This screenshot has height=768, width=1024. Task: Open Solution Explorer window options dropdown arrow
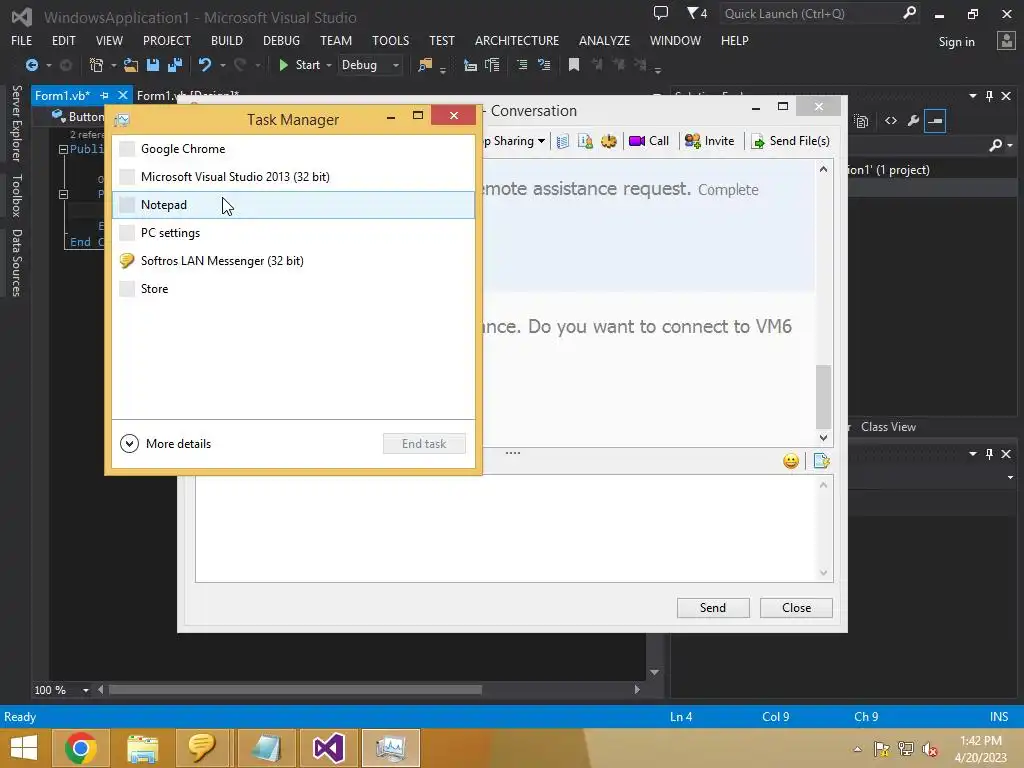[x=973, y=96]
